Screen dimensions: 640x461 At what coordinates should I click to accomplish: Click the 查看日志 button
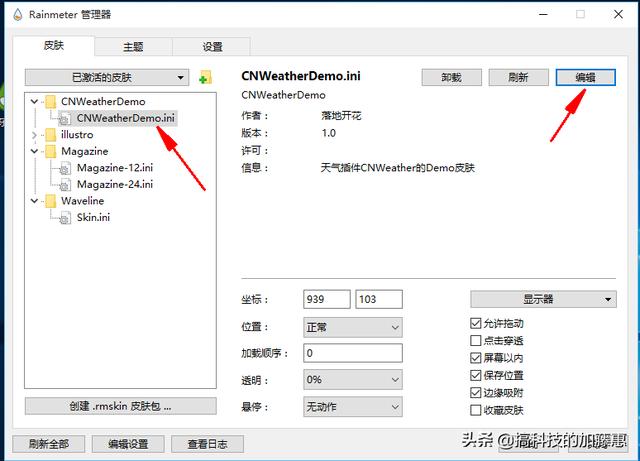207,444
